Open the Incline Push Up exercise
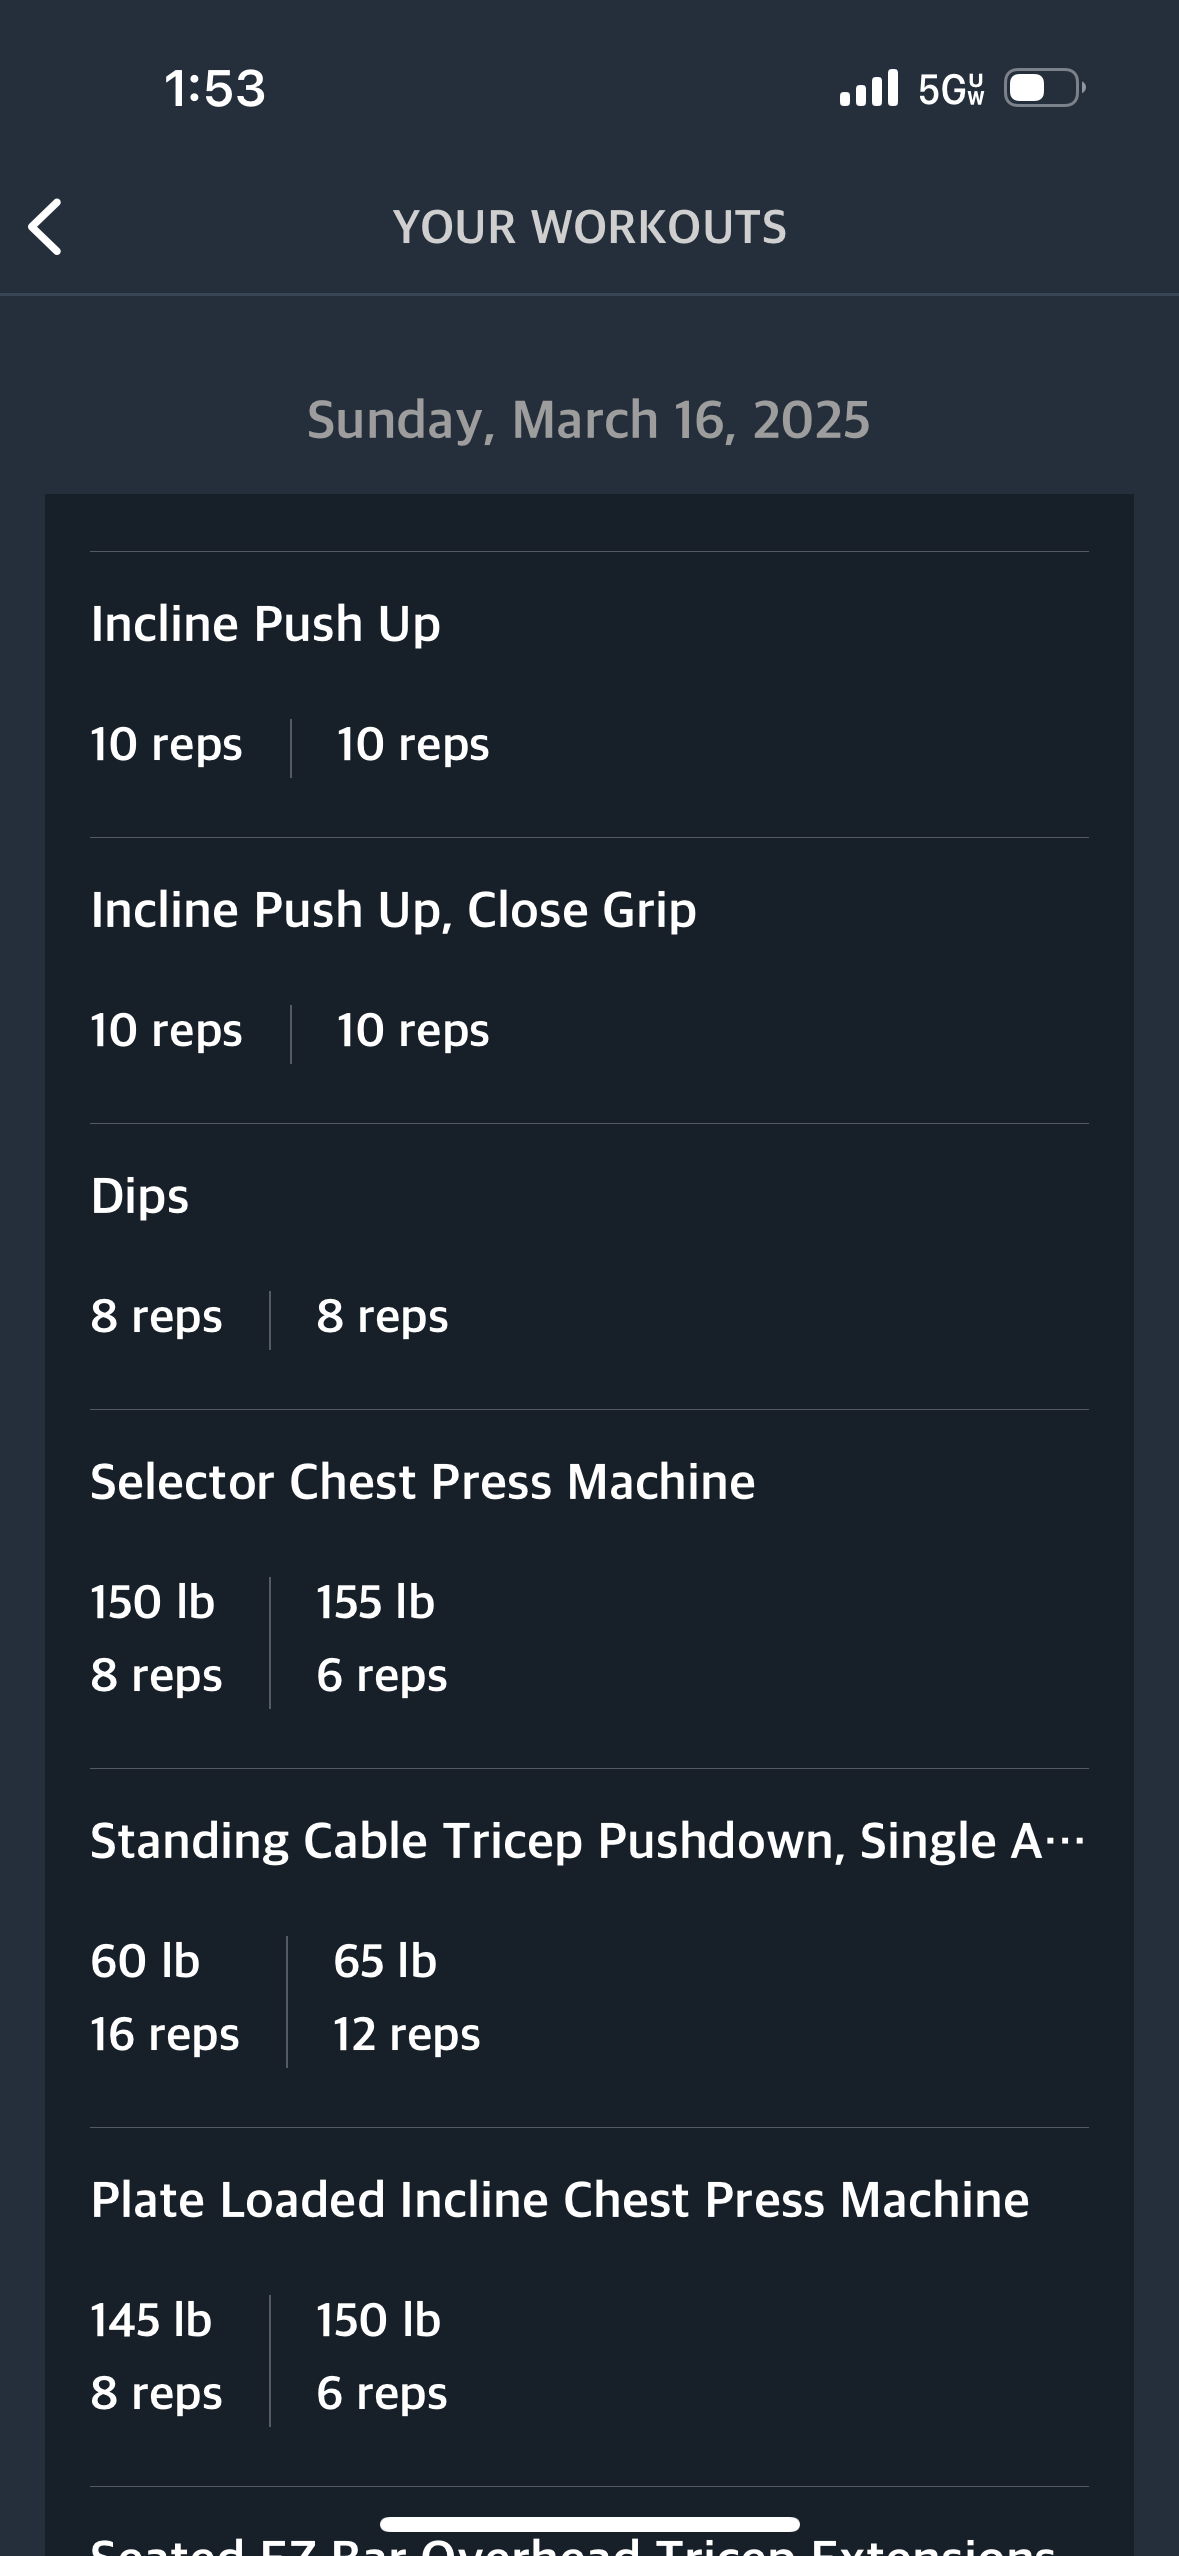Image resolution: width=1179 pixels, height=2556 pixels. [265, 624]
